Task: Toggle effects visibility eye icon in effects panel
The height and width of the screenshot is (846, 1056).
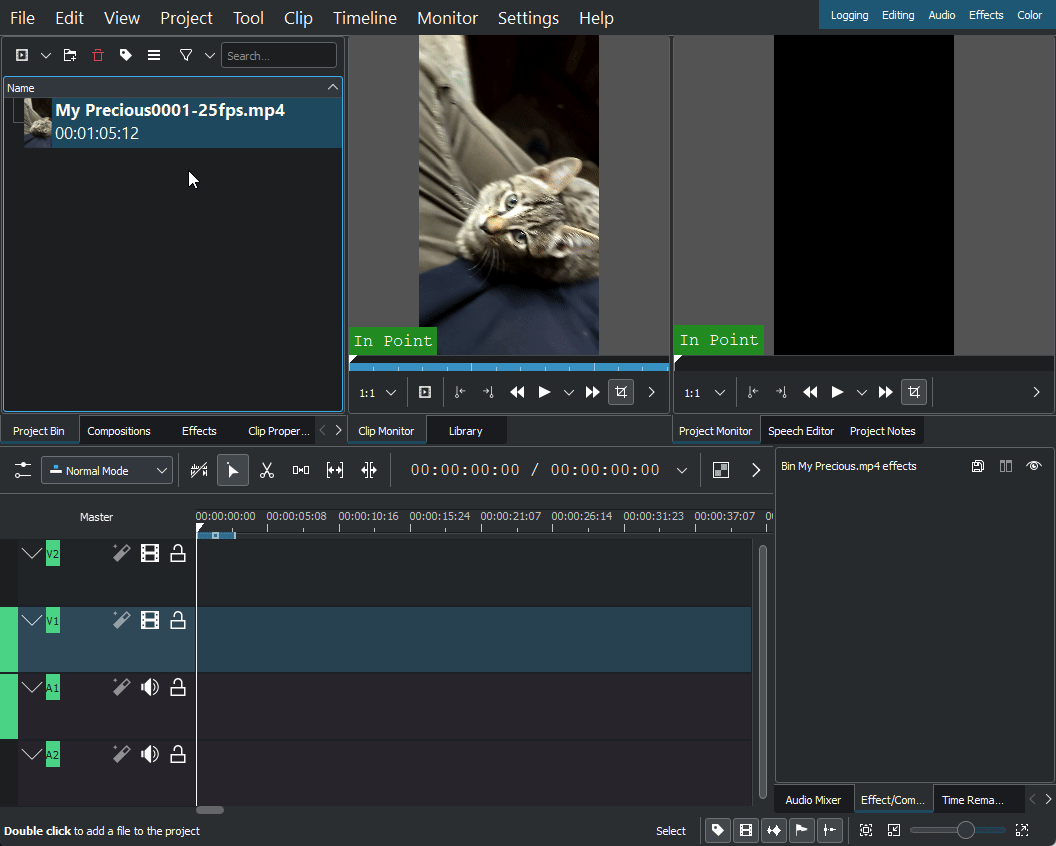Action: click(1034, 466)
